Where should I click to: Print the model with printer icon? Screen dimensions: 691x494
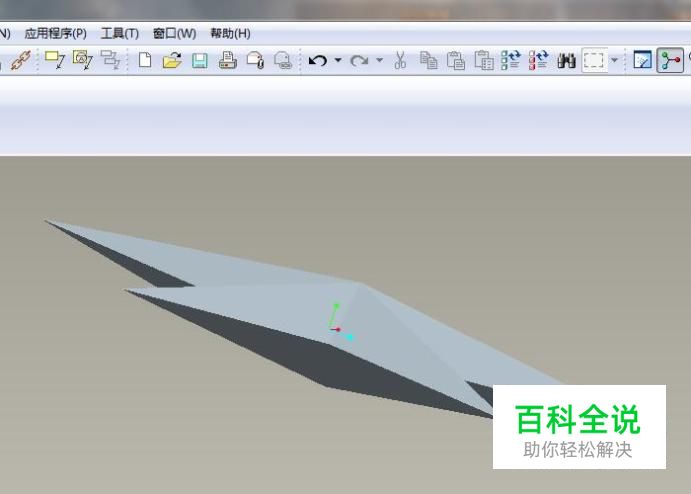click(x=227, y=60)
